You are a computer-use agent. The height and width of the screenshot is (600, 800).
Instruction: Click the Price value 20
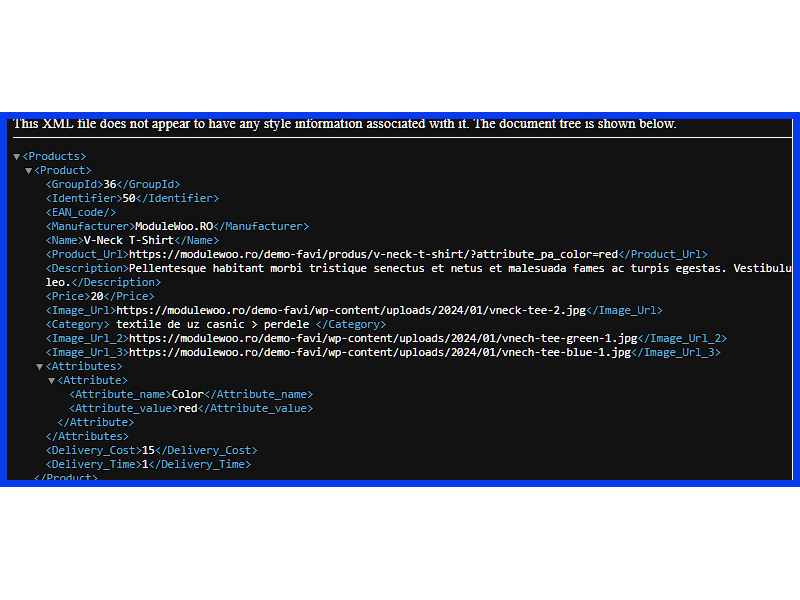(97, 296)
